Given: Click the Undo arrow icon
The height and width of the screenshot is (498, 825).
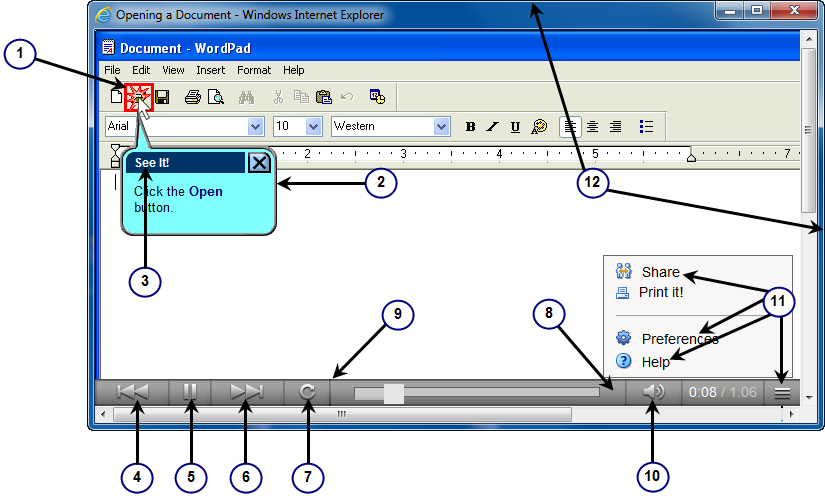Looking at the screenshot, I should tap(347, 97).
